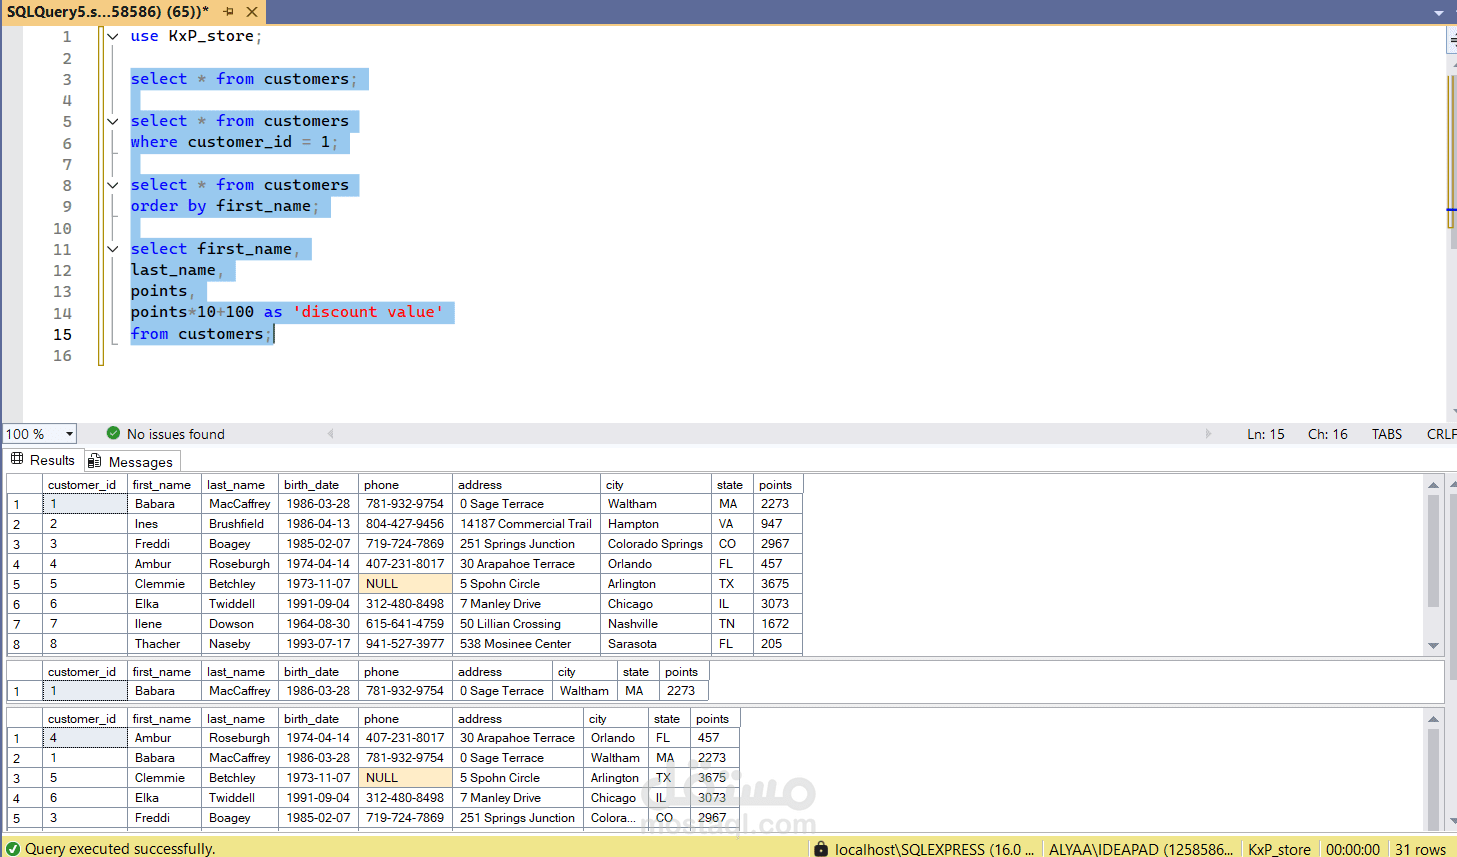Image resolution: width=1457 pixels, height=857 pixels.
Task: Click the ALYAA\IDEAPAD login status entry
Action: (1141, 849)
